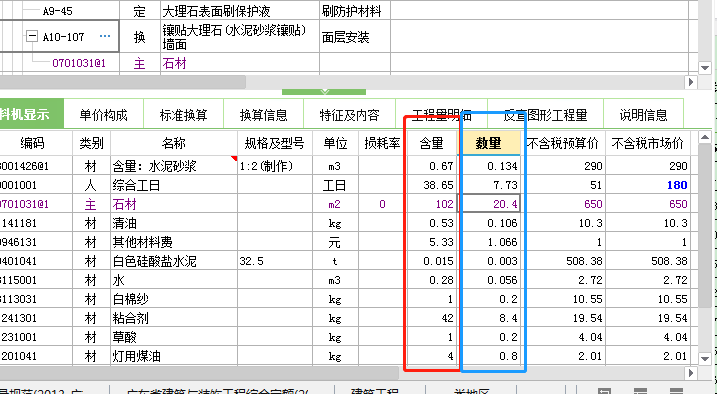The image size is (717, 394).
Task: Select spec cell 1:2(制作)
Action: pos(274,166)
